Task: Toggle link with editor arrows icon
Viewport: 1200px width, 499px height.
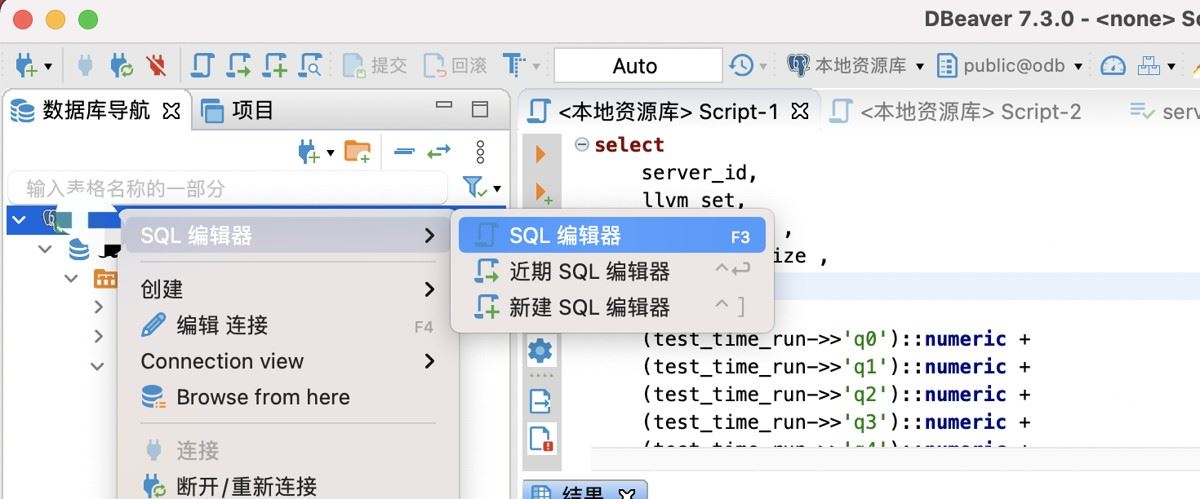Action: coord(439,152)
